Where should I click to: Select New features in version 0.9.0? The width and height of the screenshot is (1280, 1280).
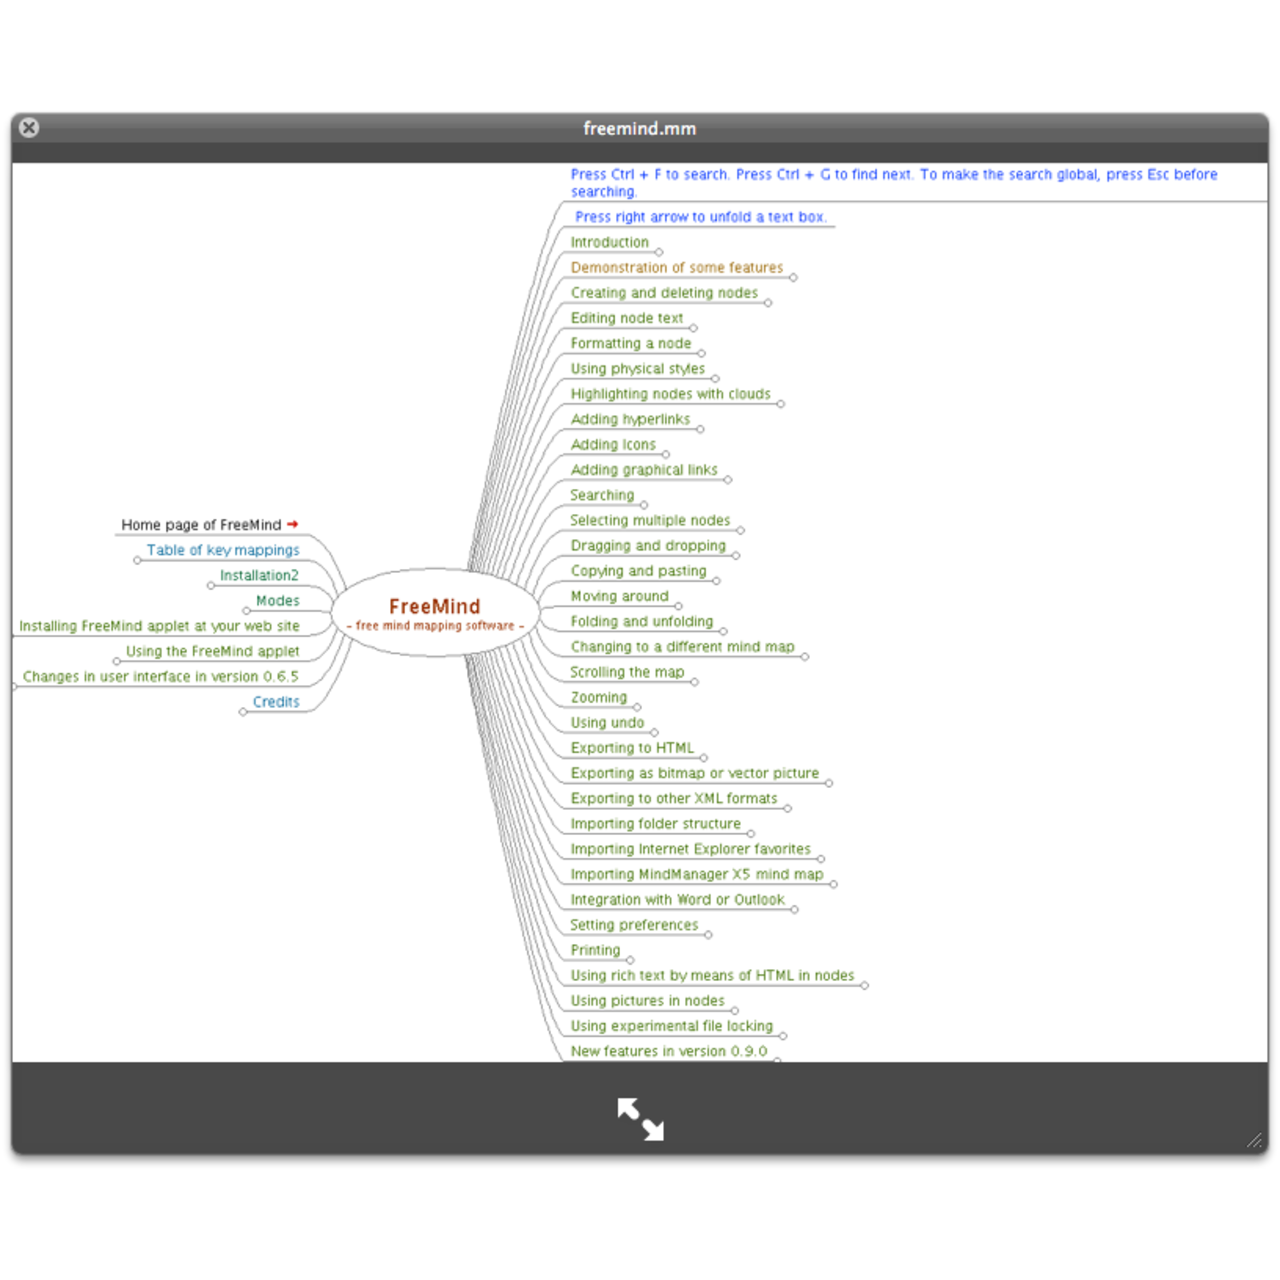pyautogui.click(x=669, y=1051)
